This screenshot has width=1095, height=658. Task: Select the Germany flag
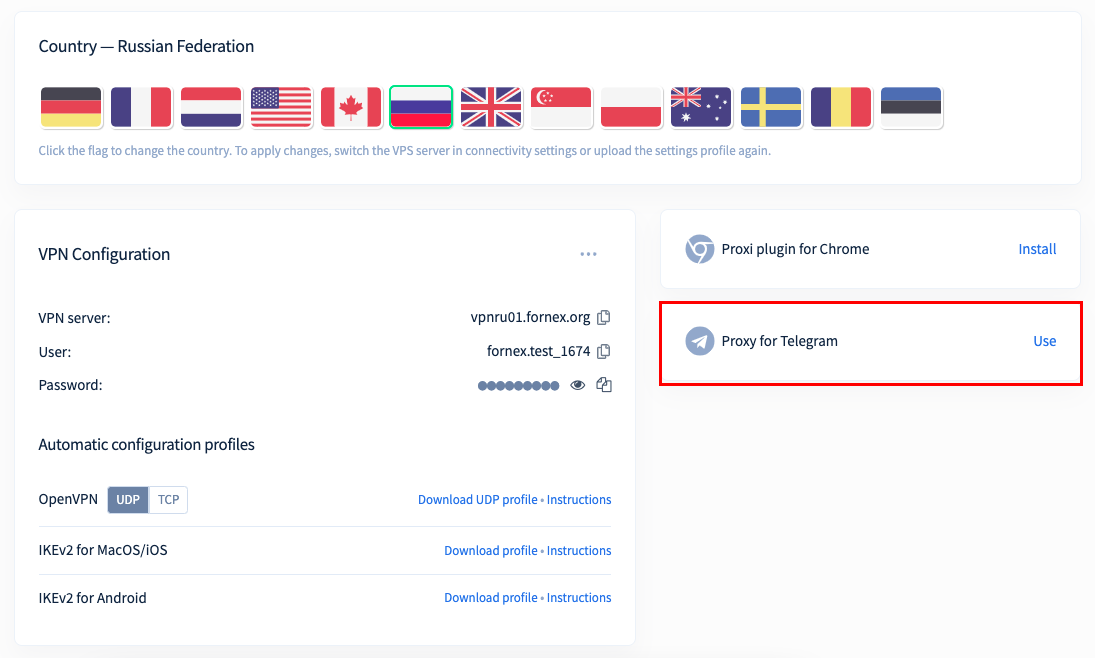(x=71, y=107)
